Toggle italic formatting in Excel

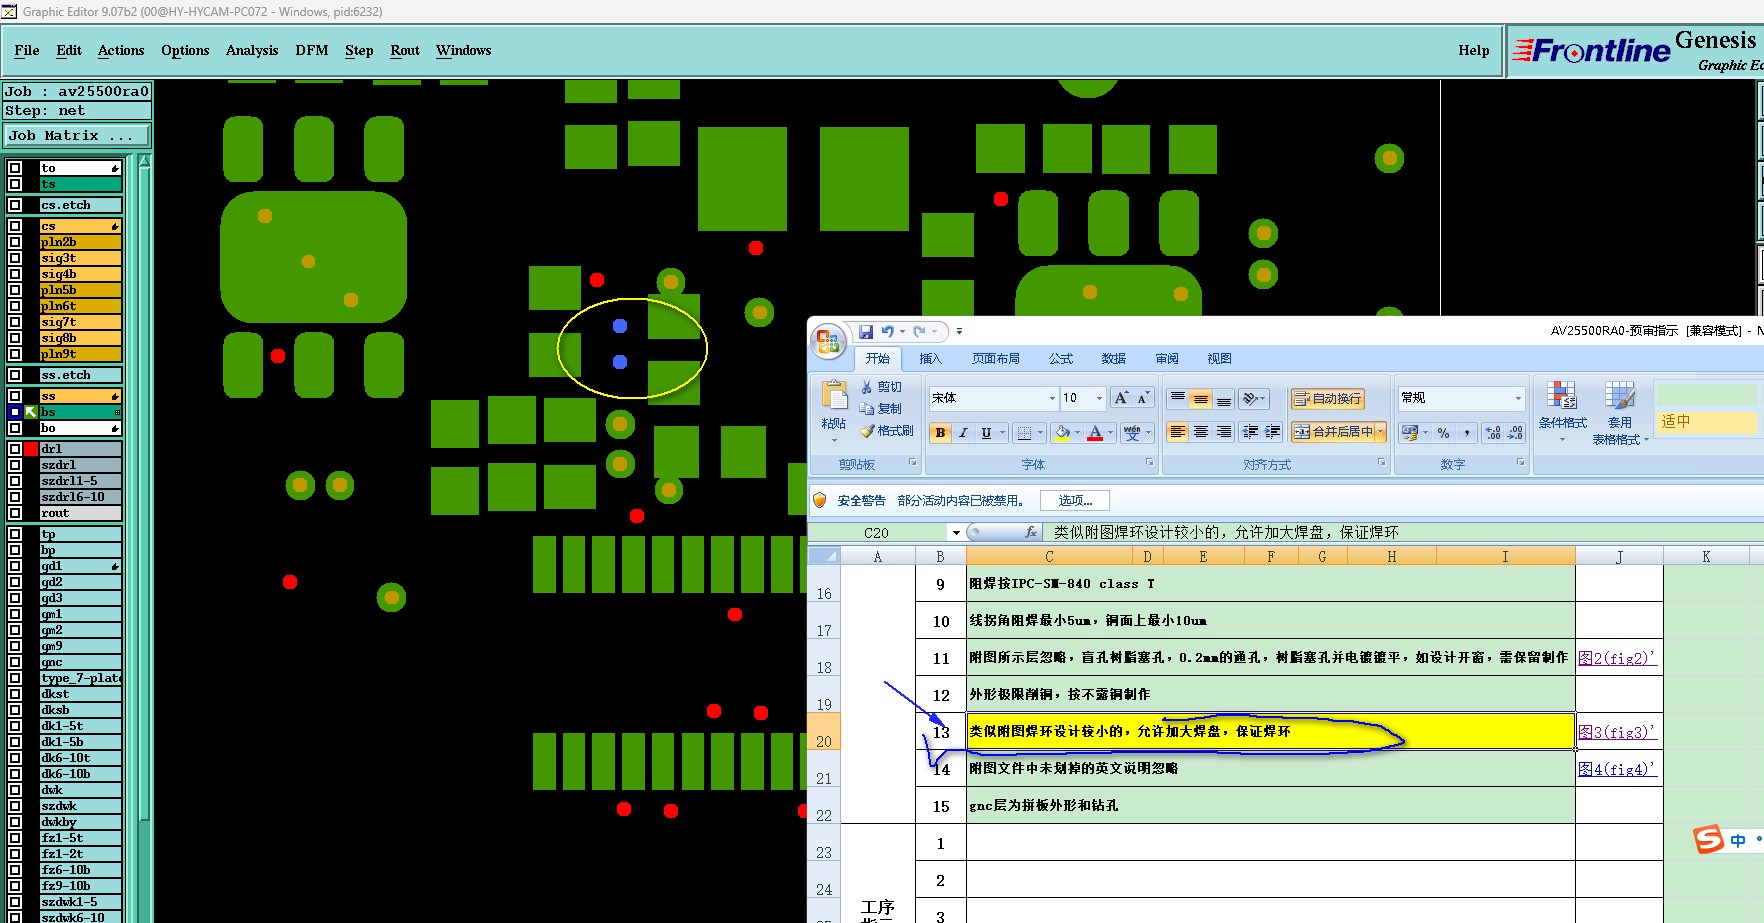(963, 433)
